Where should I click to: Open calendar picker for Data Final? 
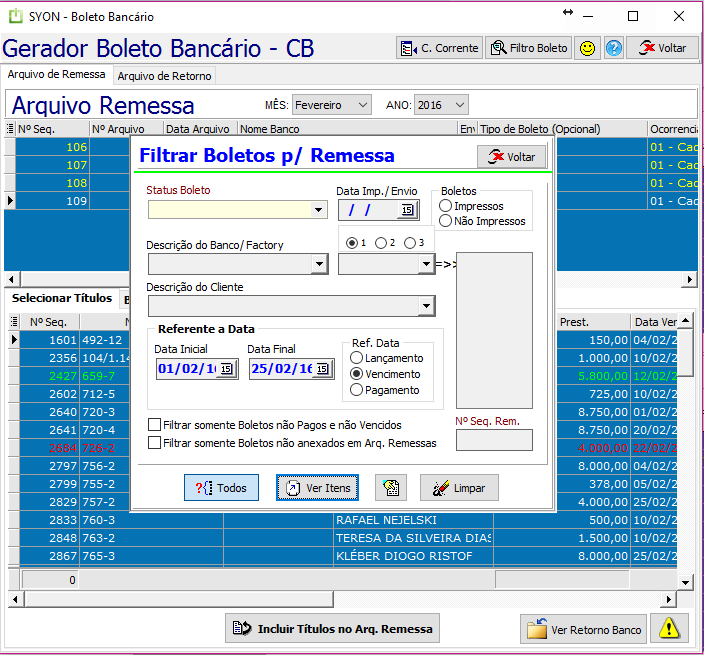click(322, 369)
